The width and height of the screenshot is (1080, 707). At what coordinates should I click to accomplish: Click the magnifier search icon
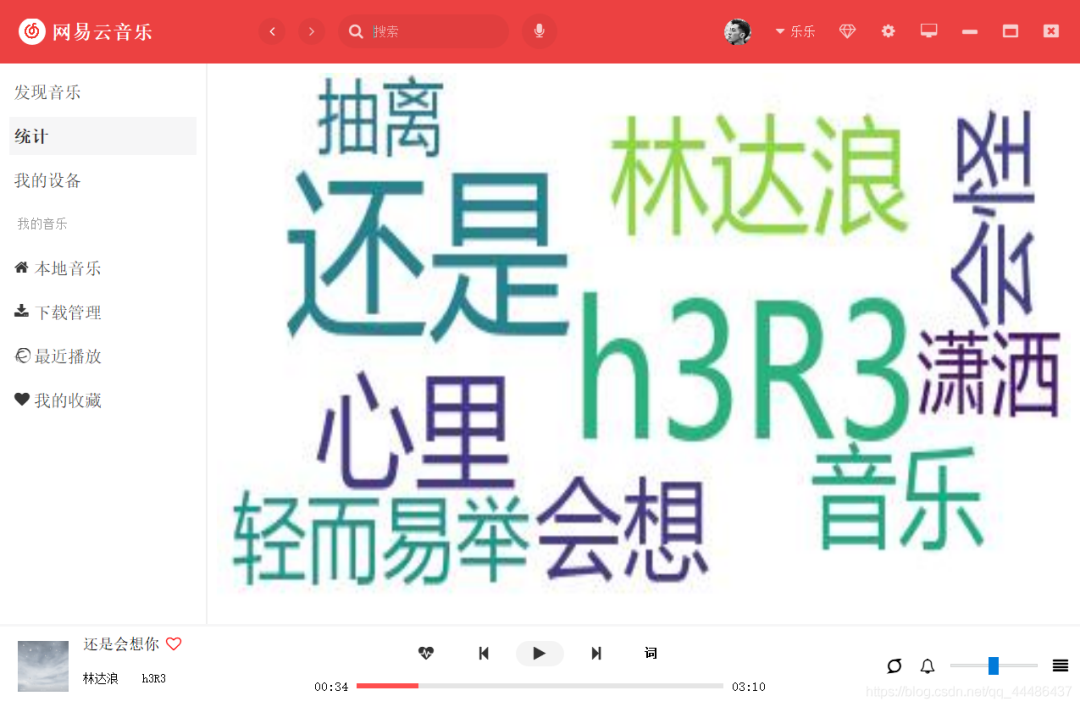click(355, 31)
